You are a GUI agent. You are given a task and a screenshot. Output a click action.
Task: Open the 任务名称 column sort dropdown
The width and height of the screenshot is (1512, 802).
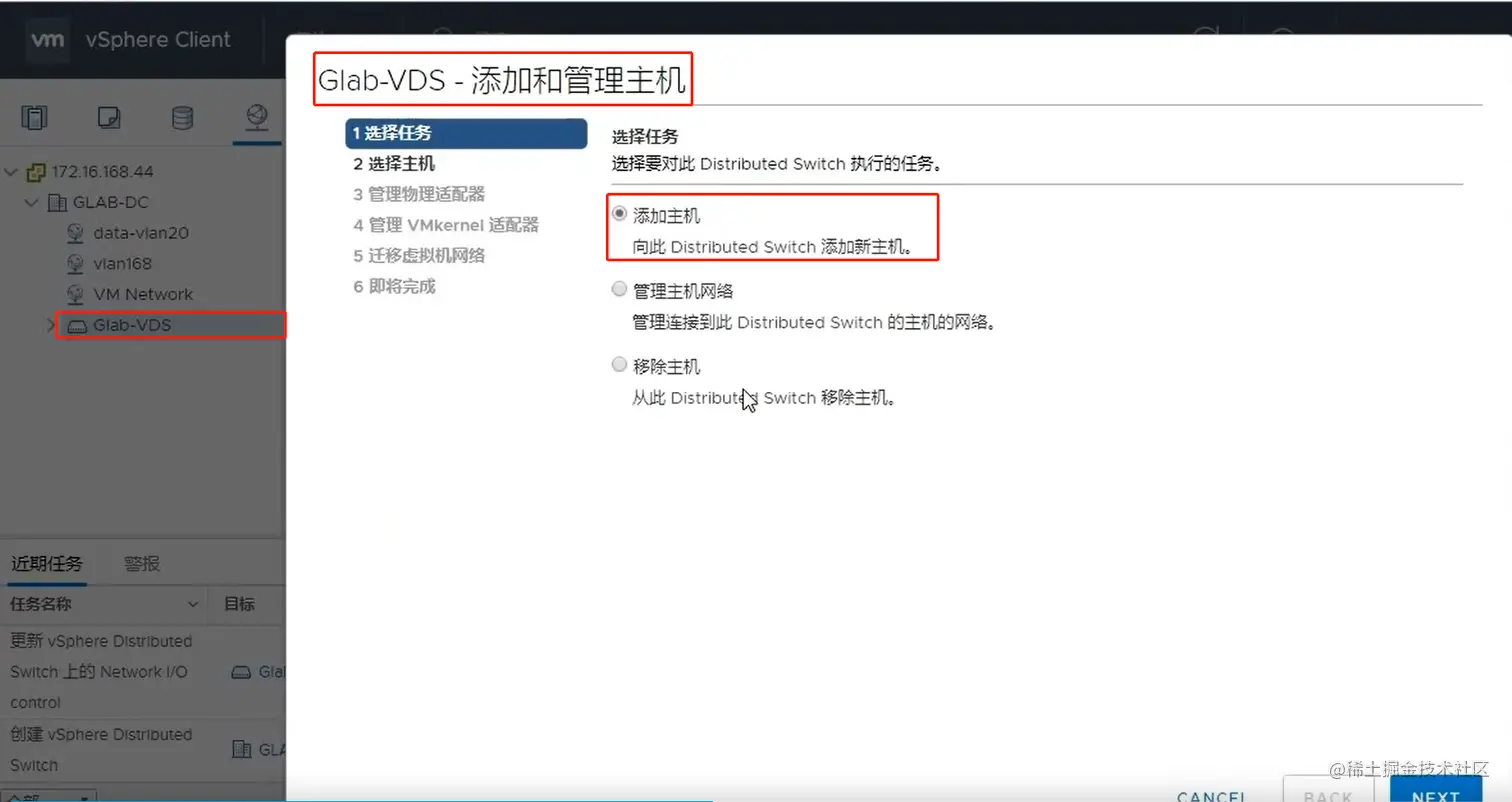point(193,605)
